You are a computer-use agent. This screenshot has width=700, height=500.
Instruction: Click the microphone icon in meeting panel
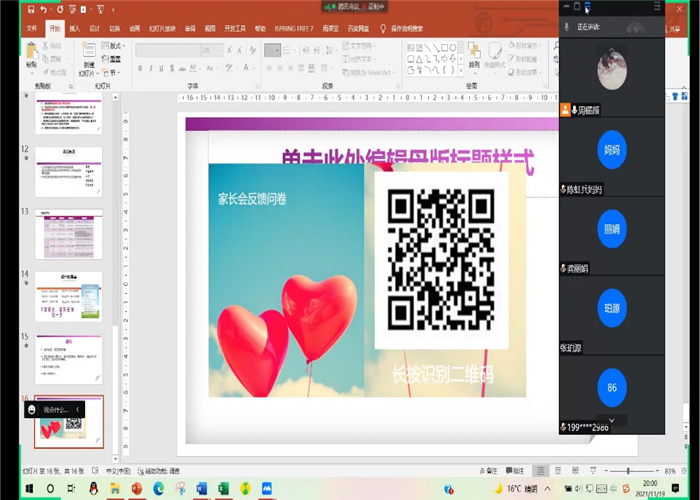pos(567,27)
